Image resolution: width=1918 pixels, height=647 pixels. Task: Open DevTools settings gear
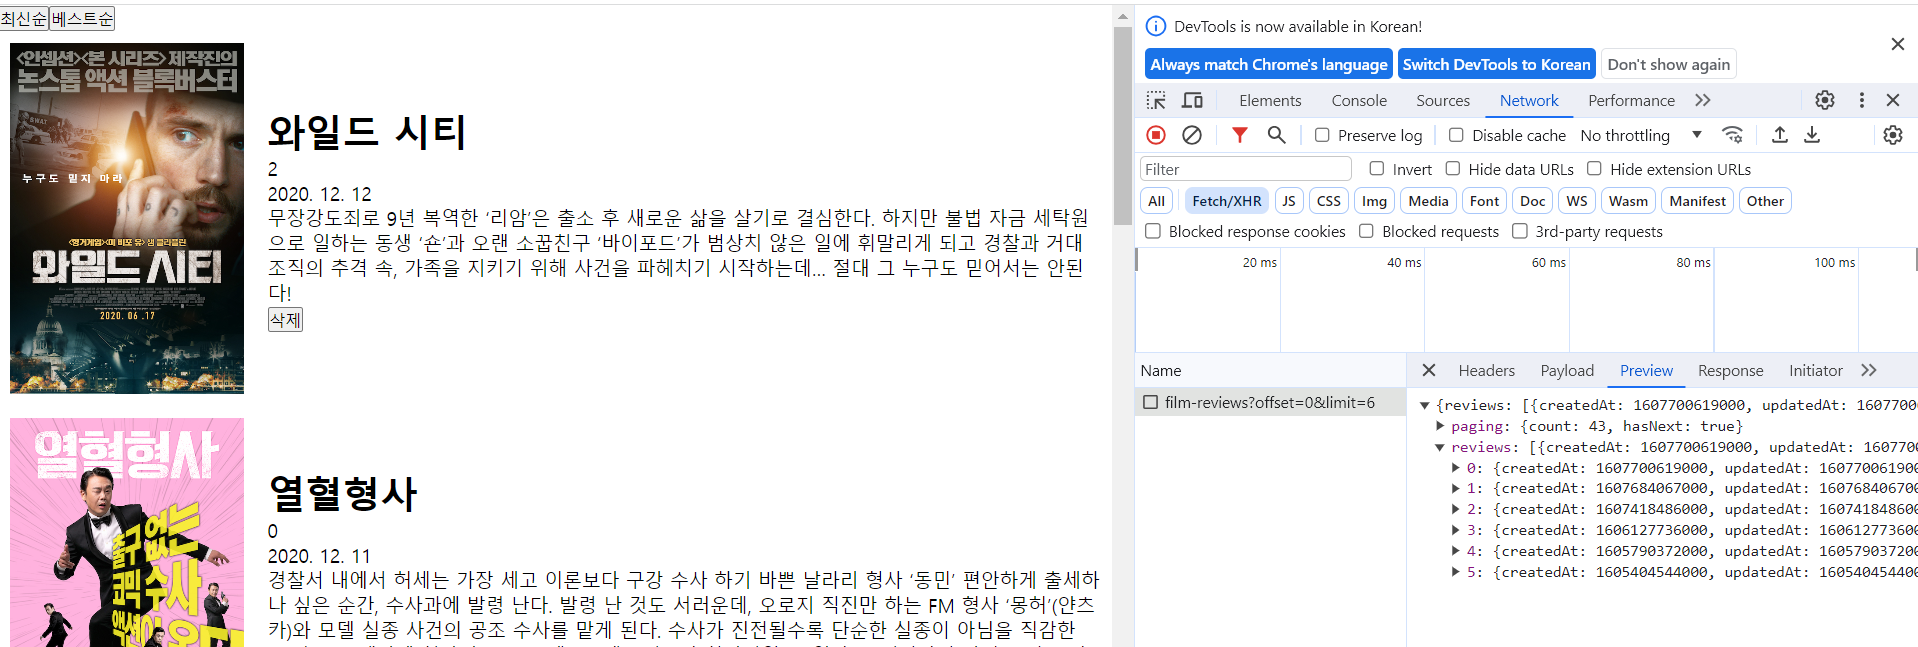[x=1825, y=100]
